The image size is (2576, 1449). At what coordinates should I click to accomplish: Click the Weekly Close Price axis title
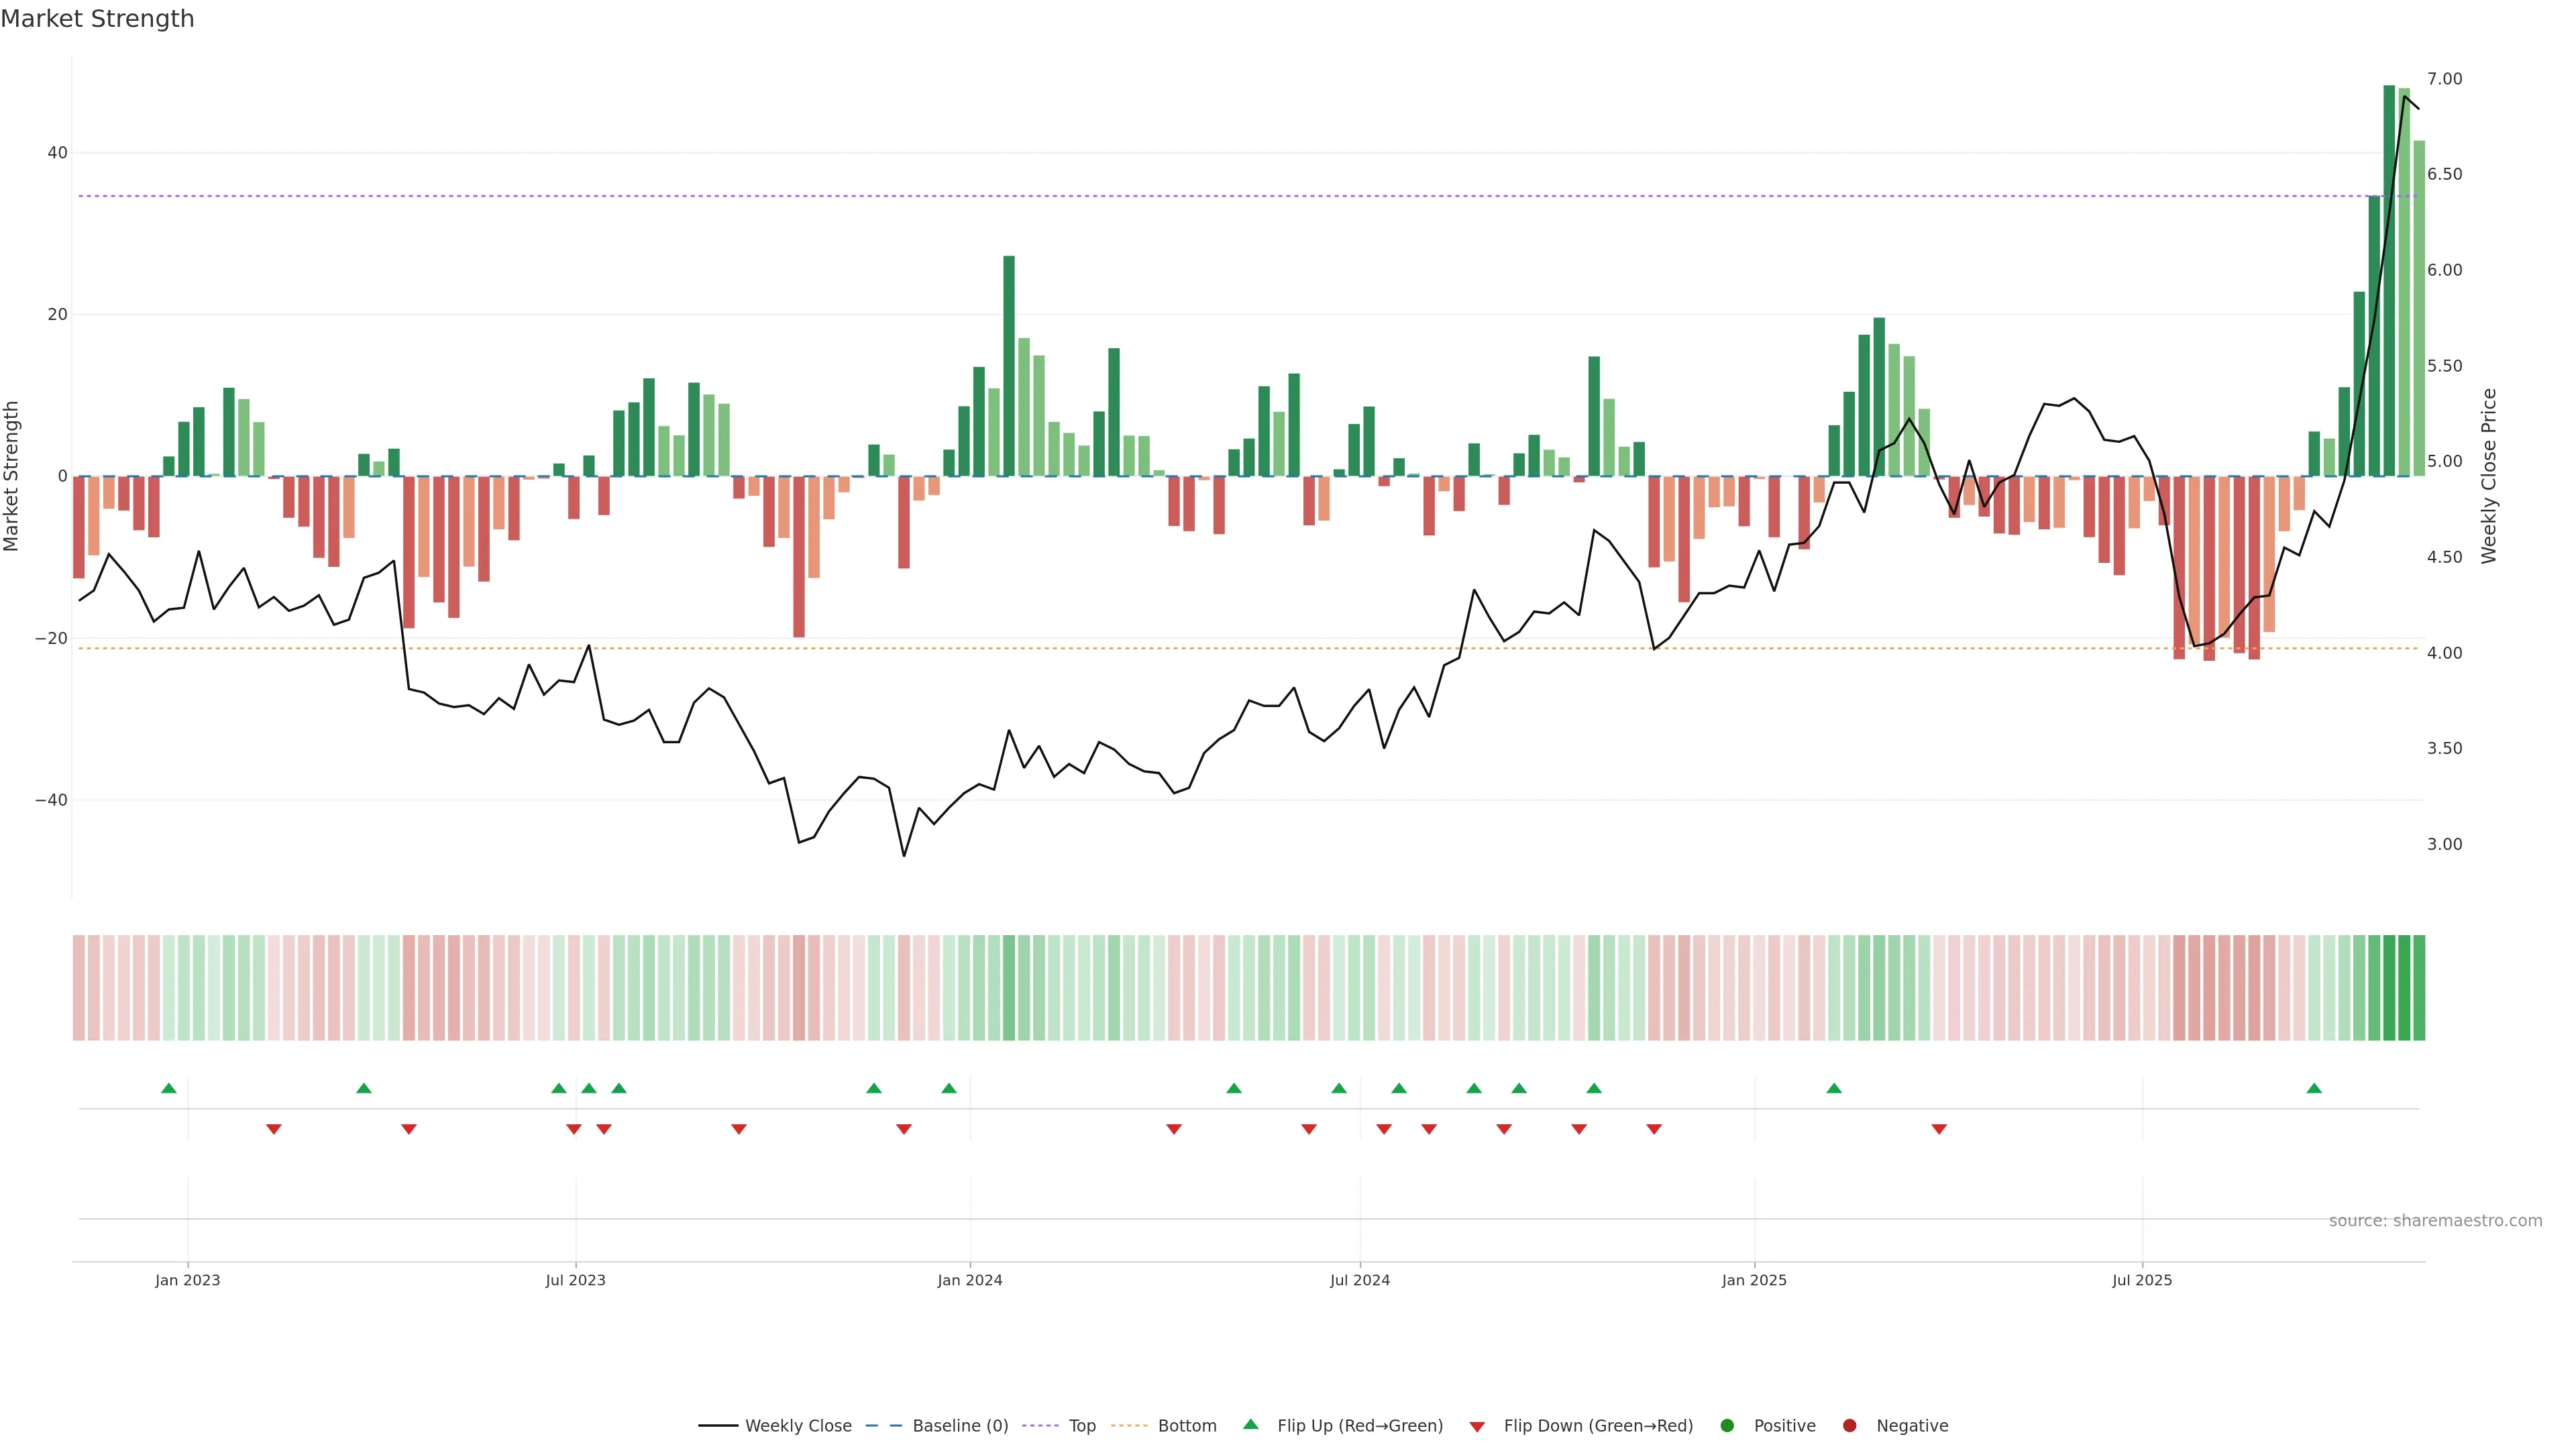pyautogui.click(x=2489, y=476)
